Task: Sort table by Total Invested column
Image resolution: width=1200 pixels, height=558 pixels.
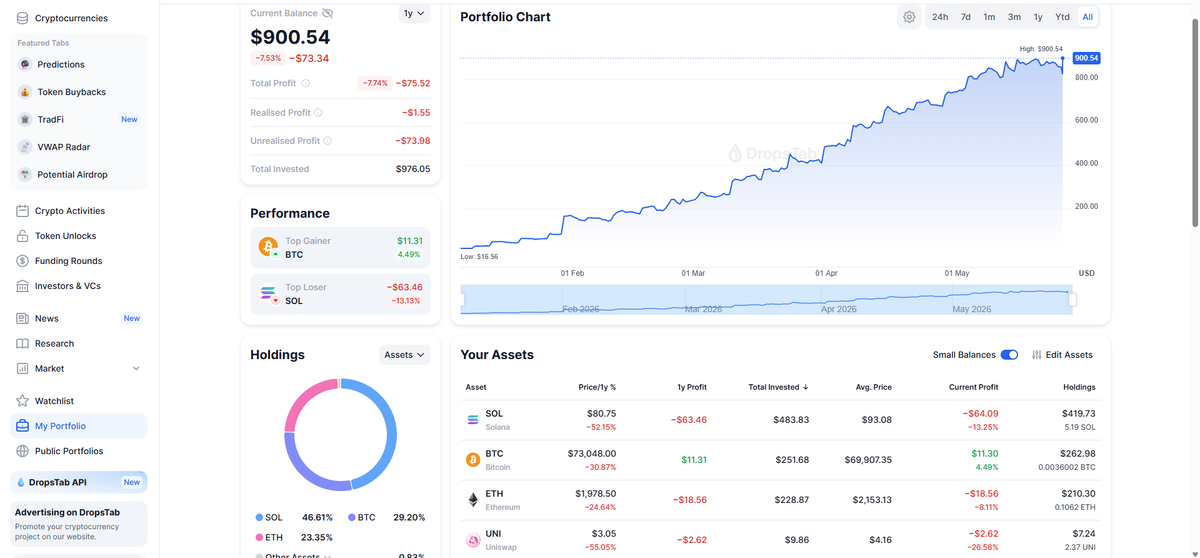Action: 780,387
